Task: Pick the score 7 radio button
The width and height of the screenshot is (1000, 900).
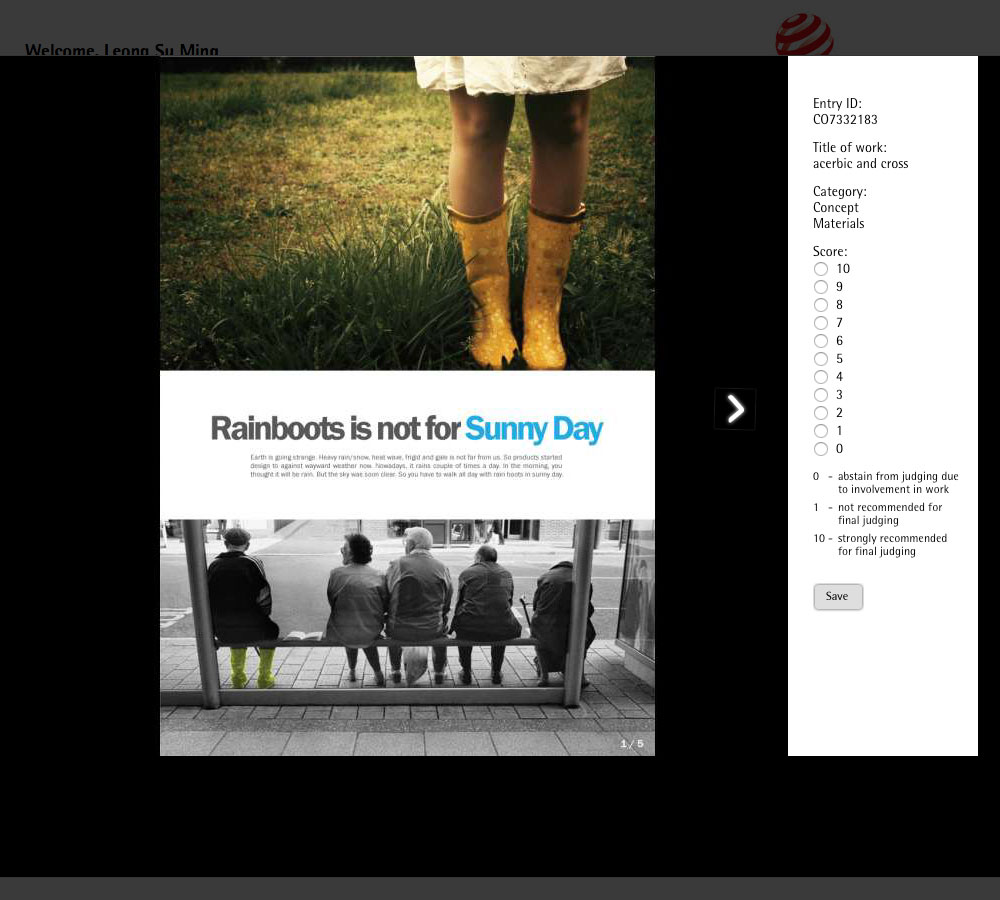Action: coord(821,323)
